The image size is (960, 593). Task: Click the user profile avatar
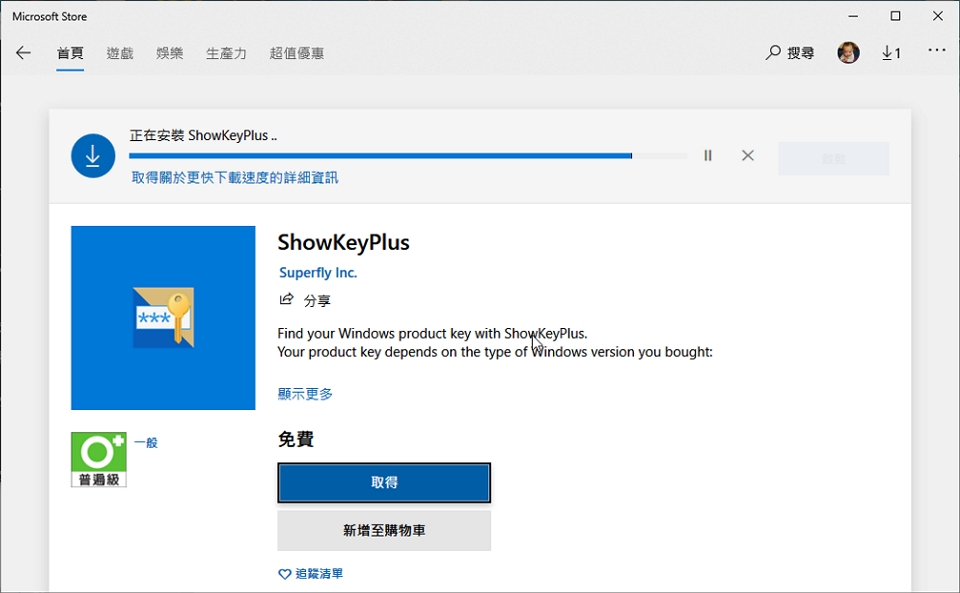click(x=848, y=52)
